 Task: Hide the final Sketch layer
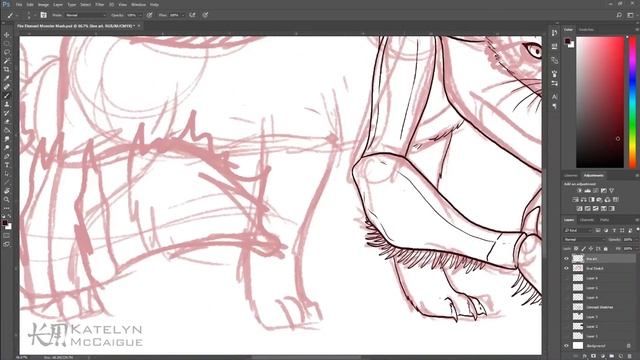(566, 268)
